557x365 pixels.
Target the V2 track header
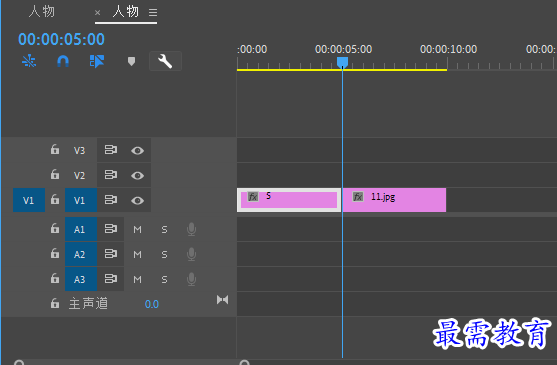point(79,175)
